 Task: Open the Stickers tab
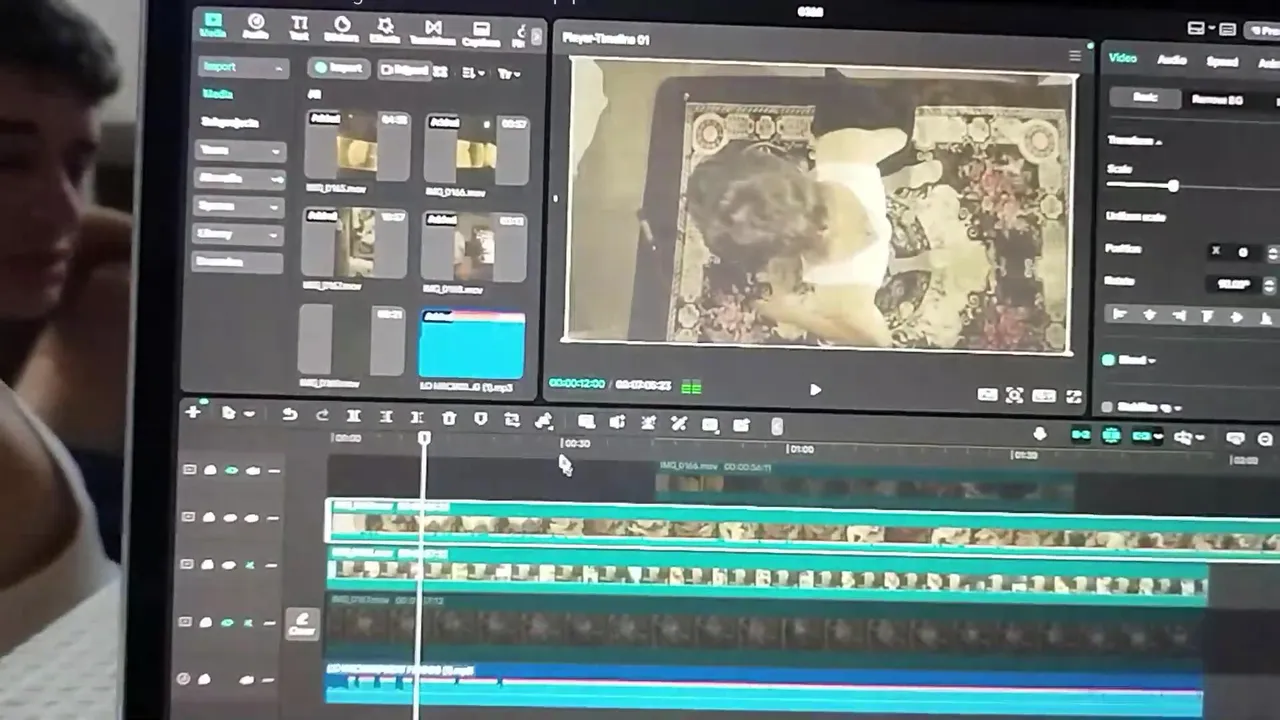[342, 28]
